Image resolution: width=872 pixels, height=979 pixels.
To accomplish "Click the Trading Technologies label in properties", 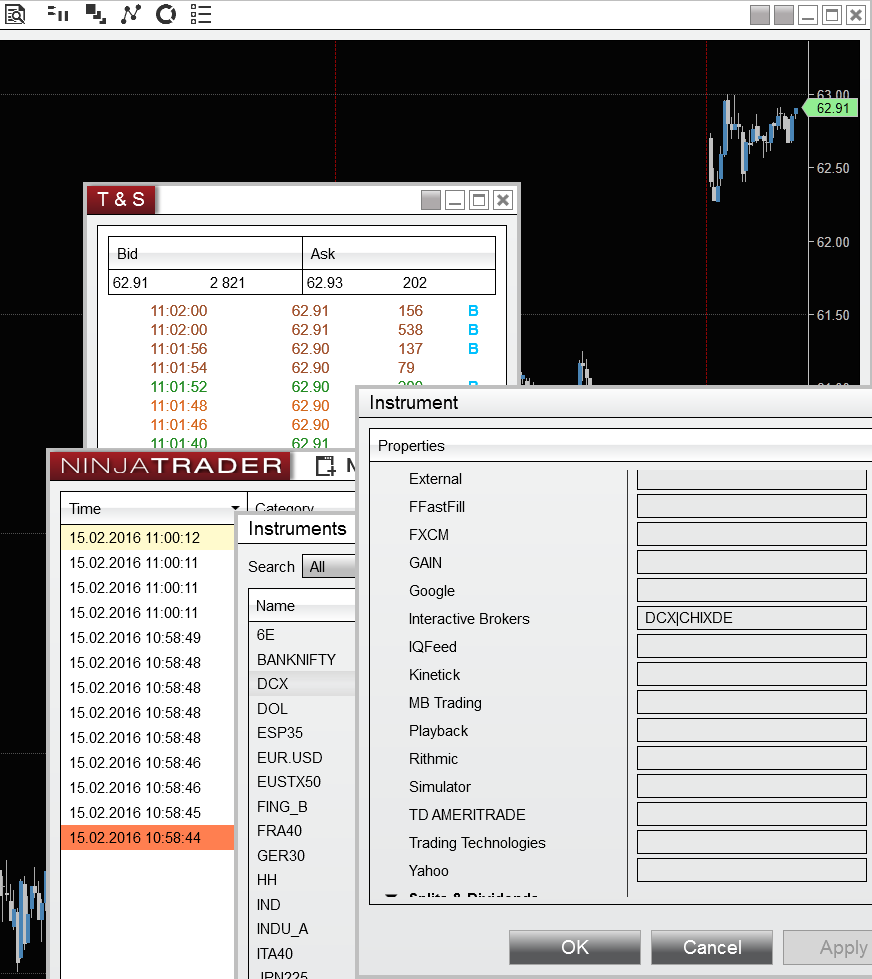I will (477, 843).
